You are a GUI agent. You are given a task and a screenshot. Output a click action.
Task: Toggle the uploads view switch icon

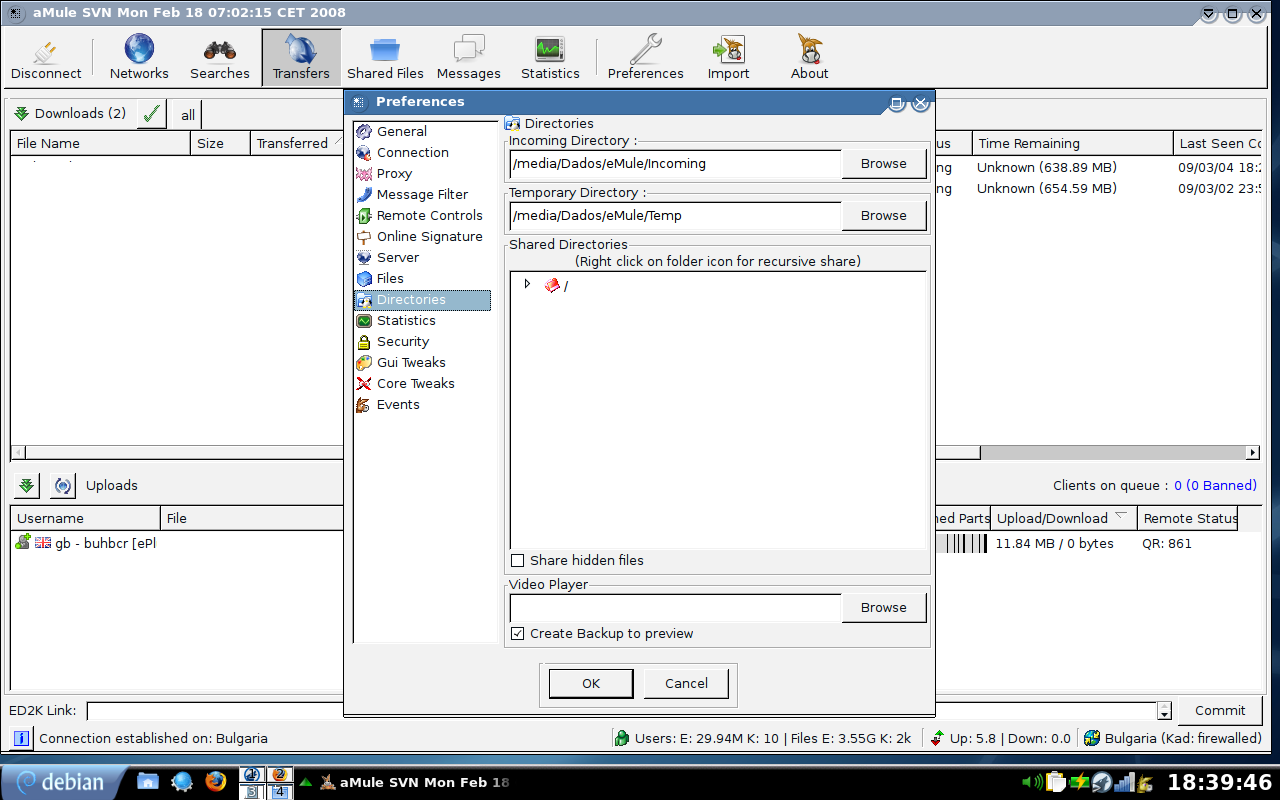[x=63, y=486]
